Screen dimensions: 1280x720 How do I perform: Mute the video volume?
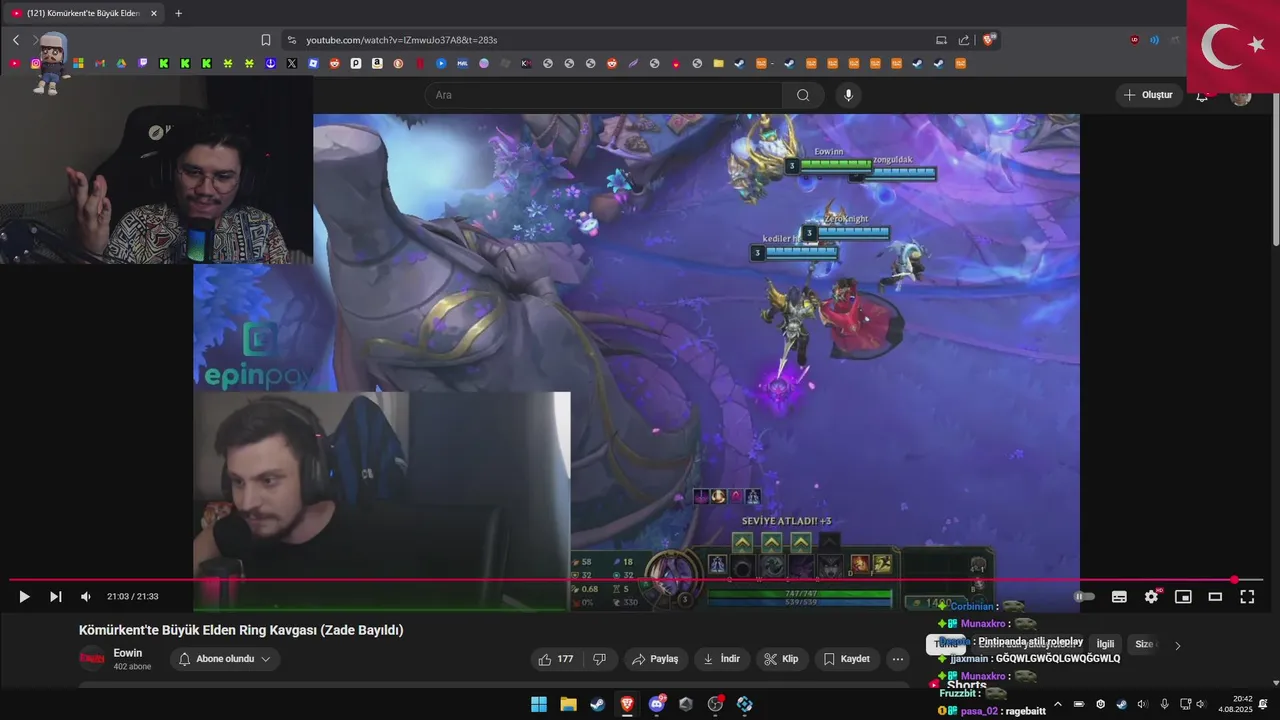[x=86, y=596]
